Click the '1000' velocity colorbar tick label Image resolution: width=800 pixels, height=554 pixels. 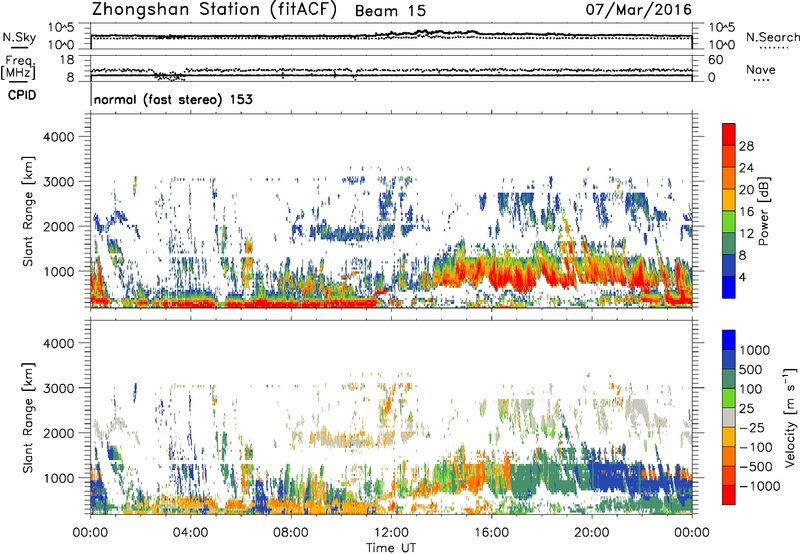coord(755,350)
